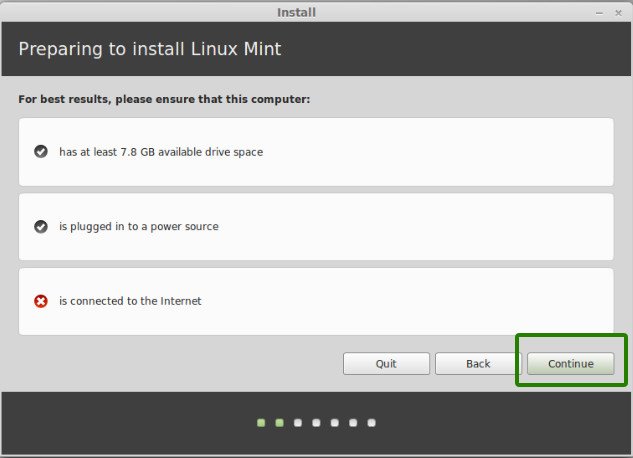
Task: Click the checkmark icon beside power source requirement
Action: coord(41,227)
